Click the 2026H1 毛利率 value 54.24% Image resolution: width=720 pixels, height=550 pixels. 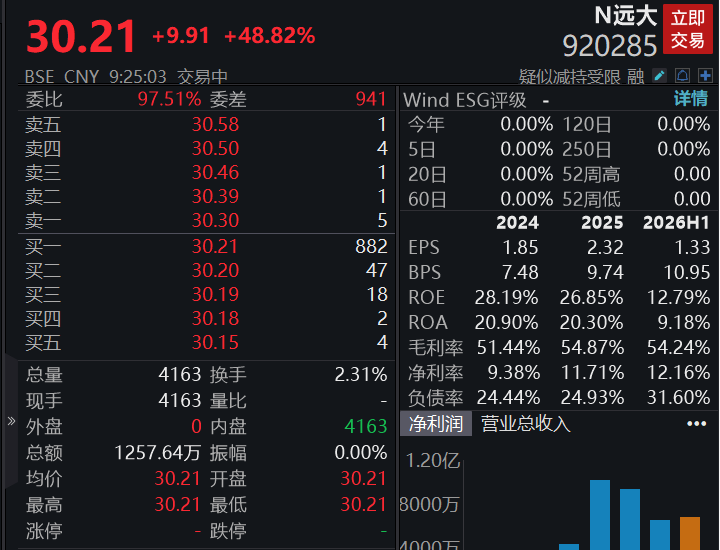click(x=678, y=348)
